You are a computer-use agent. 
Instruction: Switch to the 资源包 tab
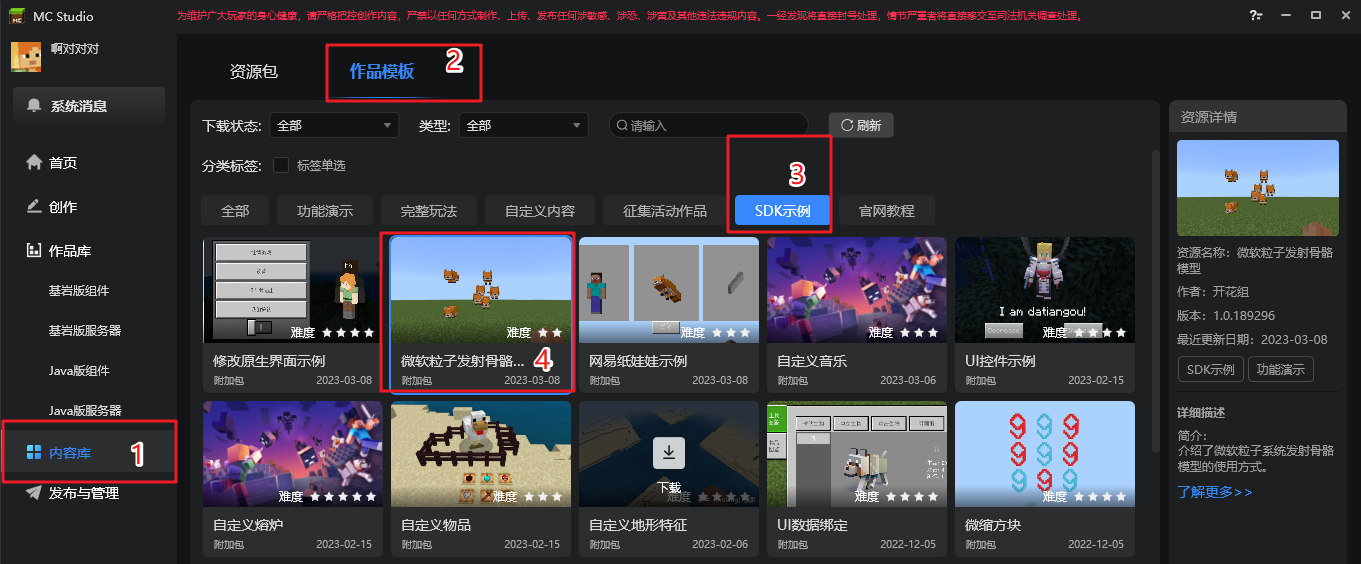[x=254, y=72]
